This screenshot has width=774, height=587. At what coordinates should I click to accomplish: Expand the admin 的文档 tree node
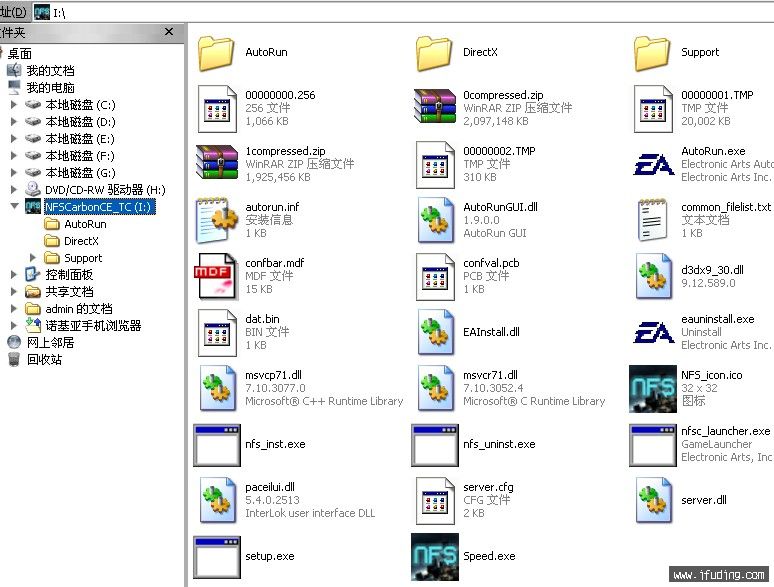point(14,309)
